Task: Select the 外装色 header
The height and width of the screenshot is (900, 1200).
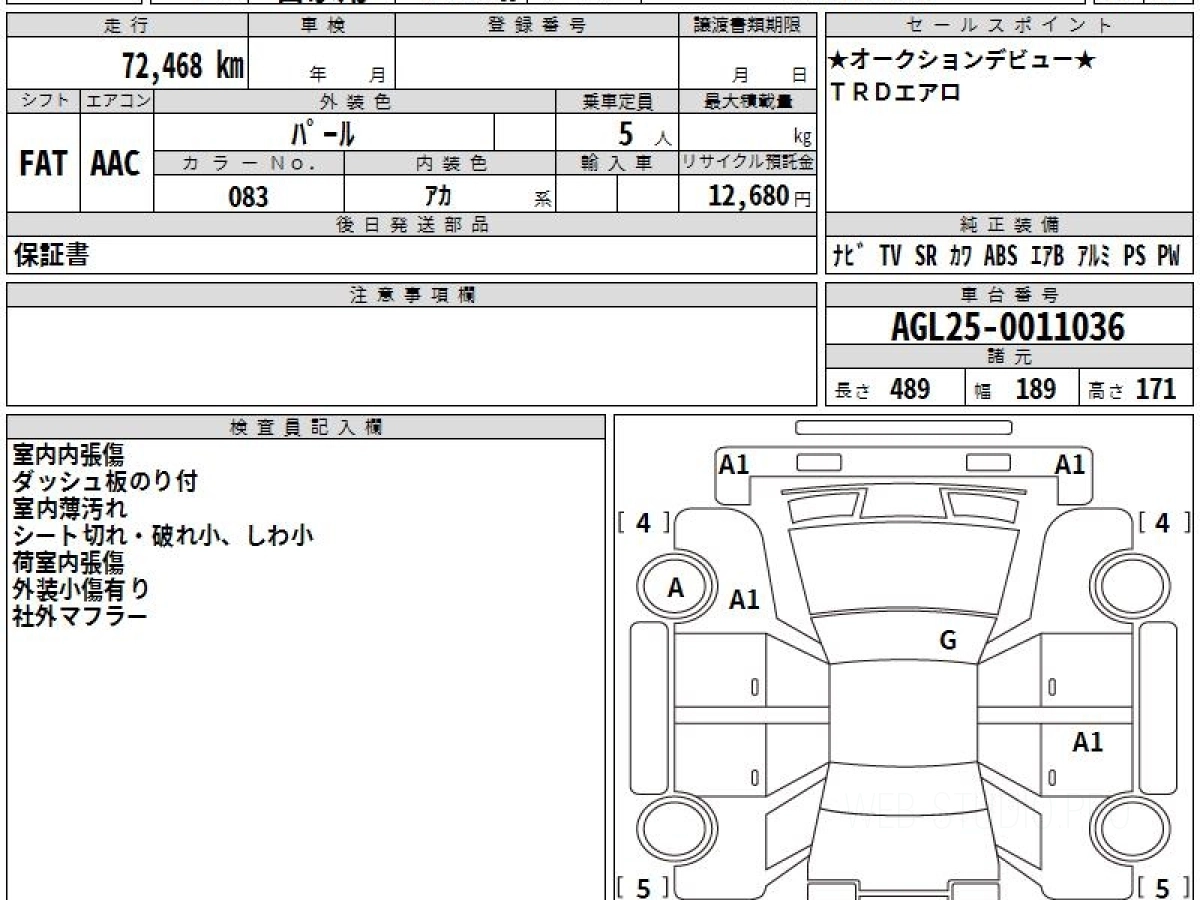Action: [355, 101]
